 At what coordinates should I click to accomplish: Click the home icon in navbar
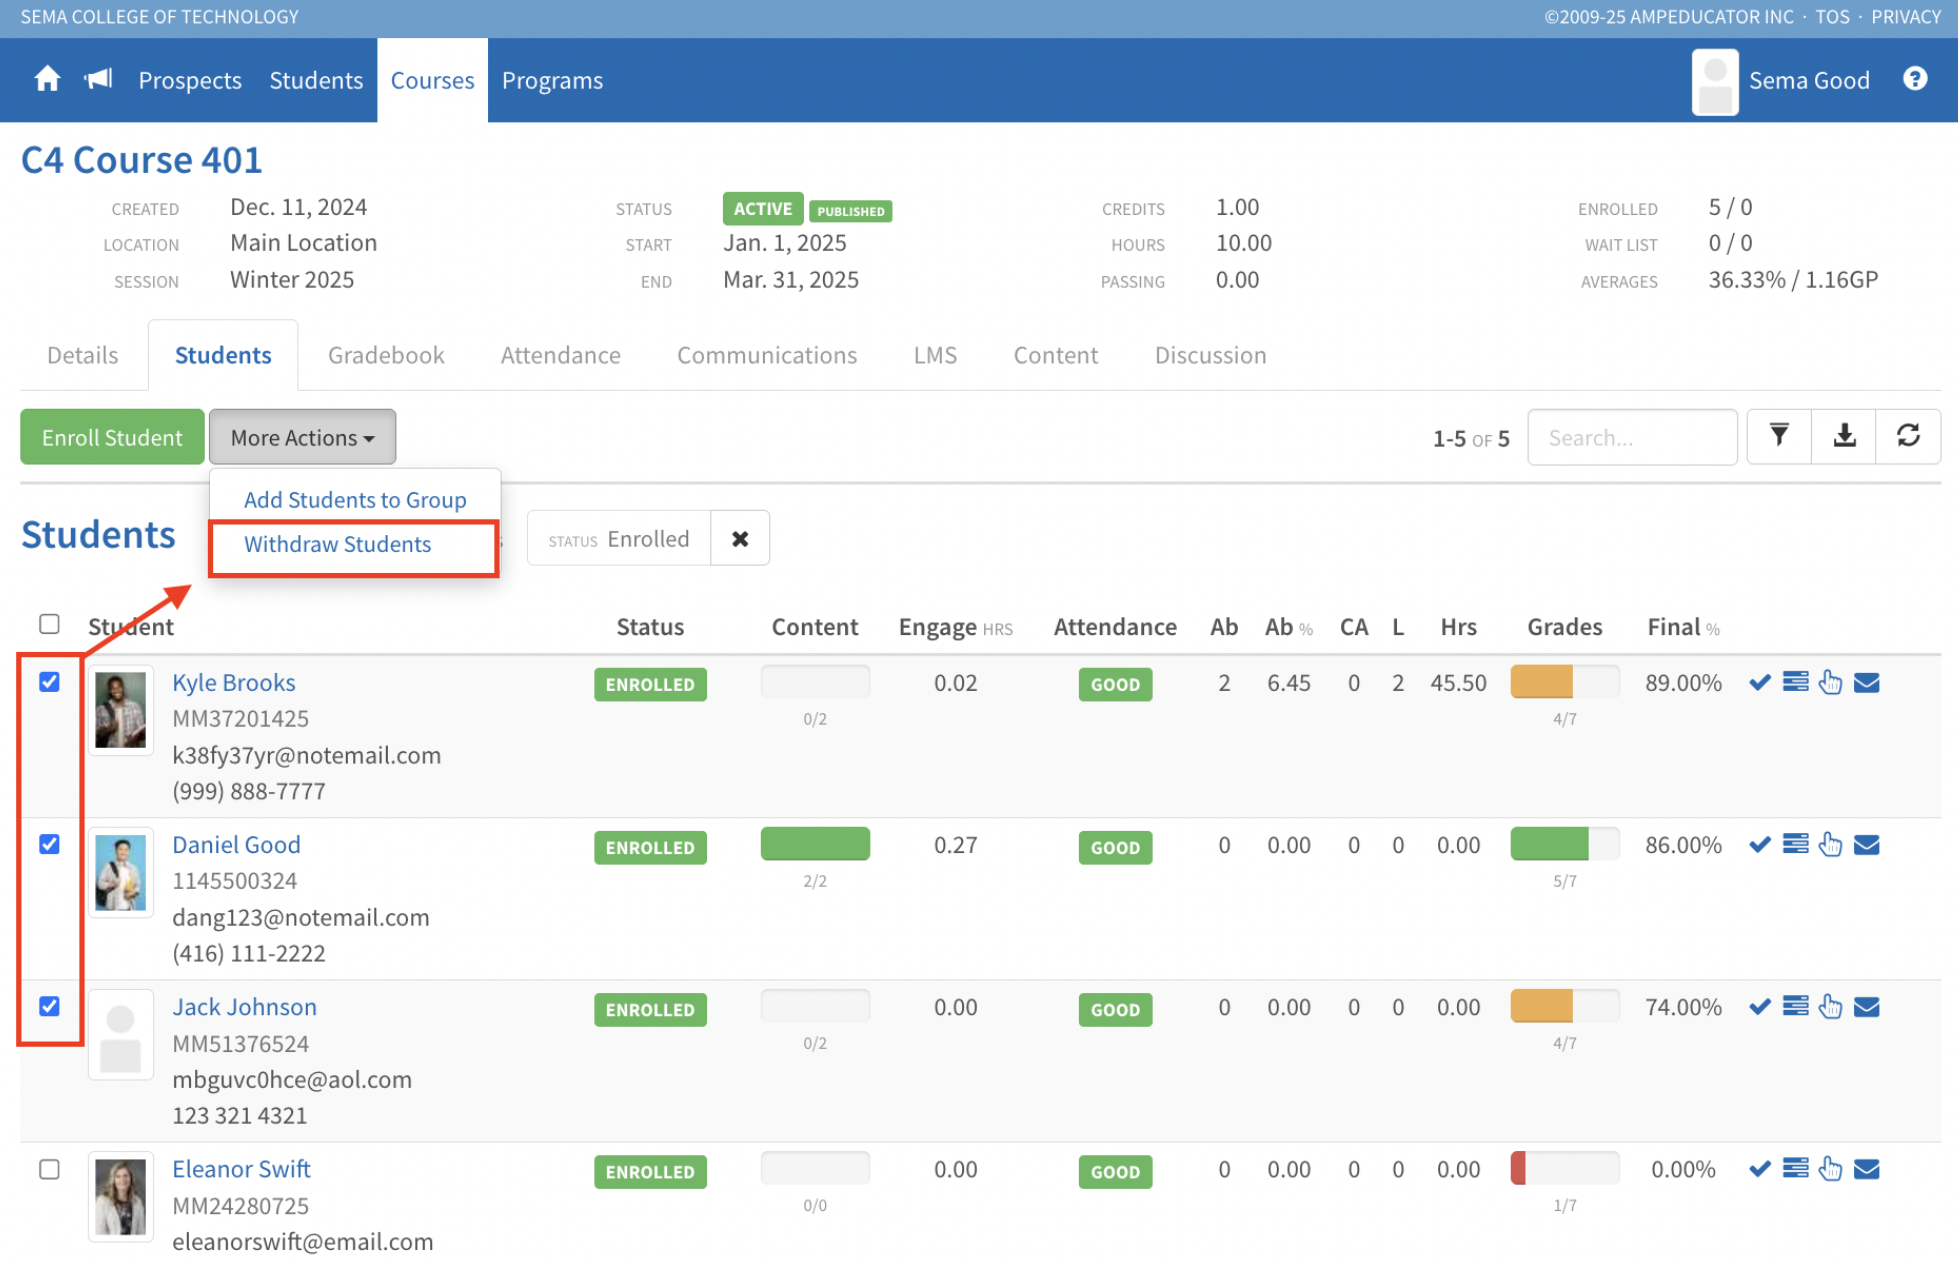47,80
